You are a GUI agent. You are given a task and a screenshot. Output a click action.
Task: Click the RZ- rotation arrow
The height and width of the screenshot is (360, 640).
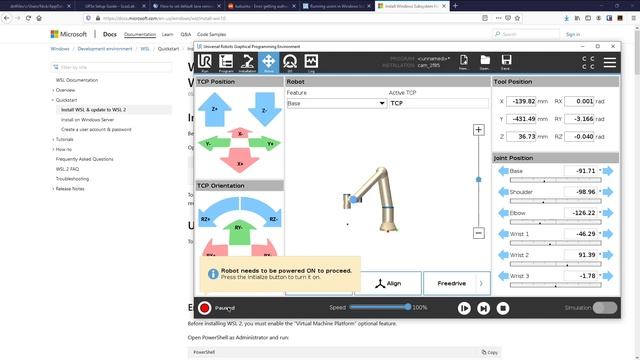pyautogui.click(x=262, y=211)
